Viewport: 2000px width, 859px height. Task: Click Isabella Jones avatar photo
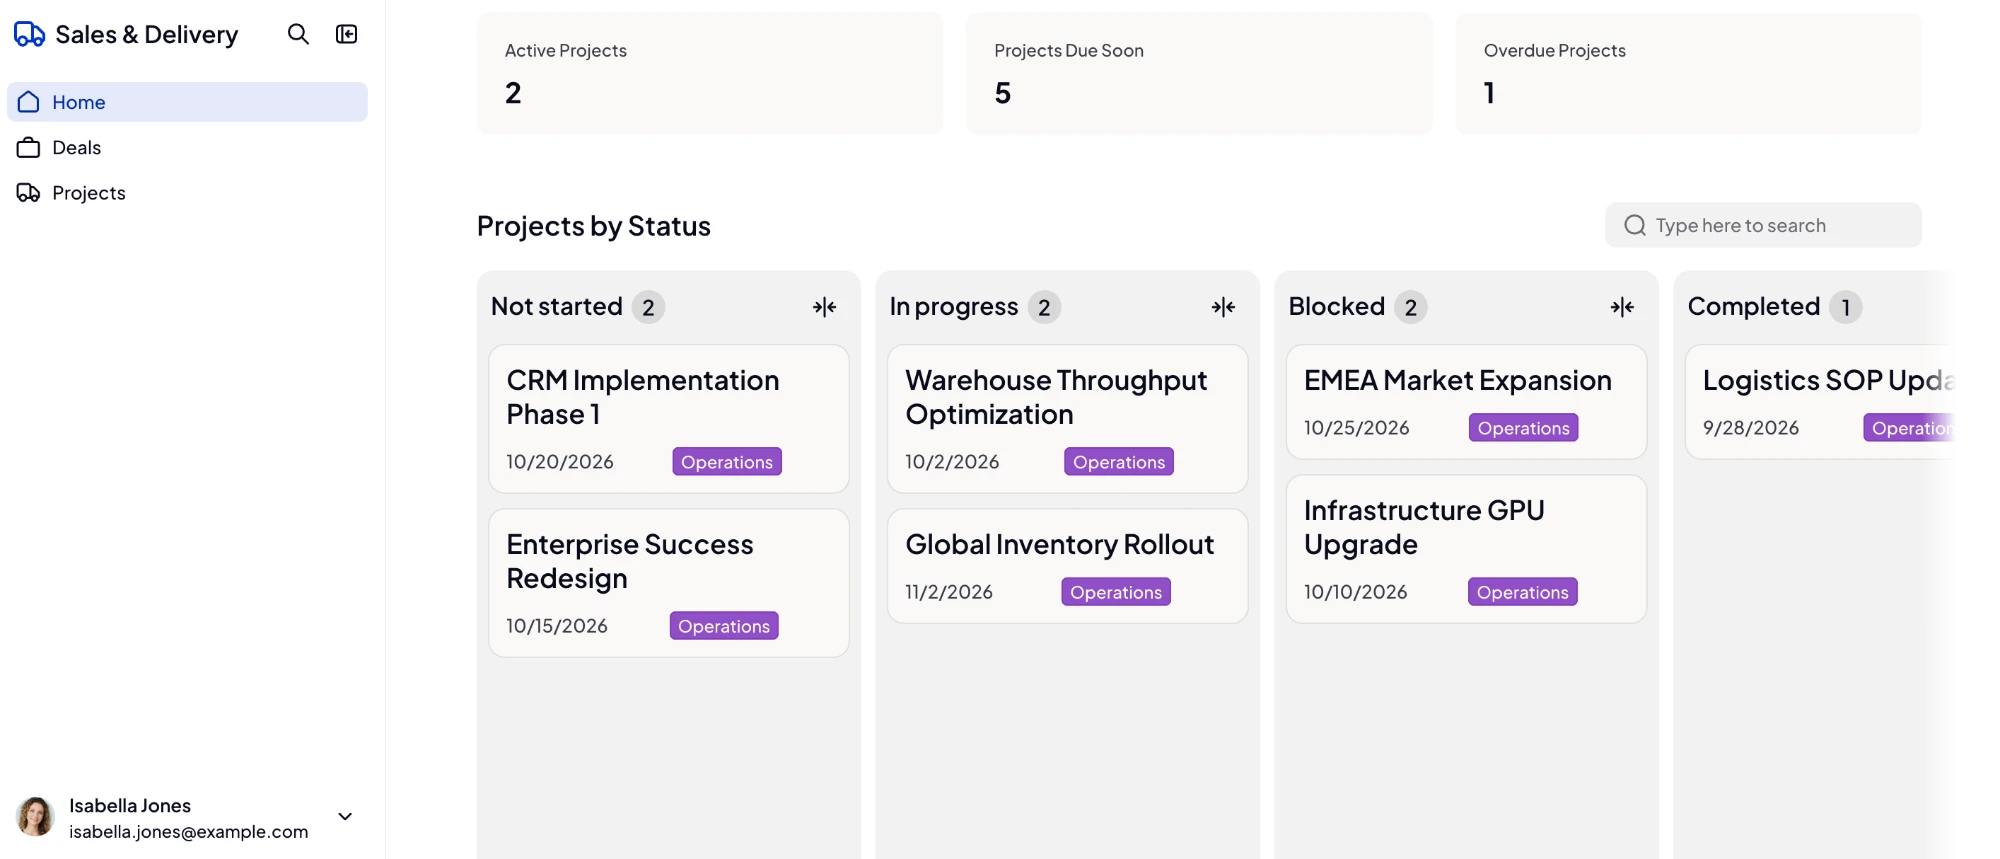coord(35,817)
